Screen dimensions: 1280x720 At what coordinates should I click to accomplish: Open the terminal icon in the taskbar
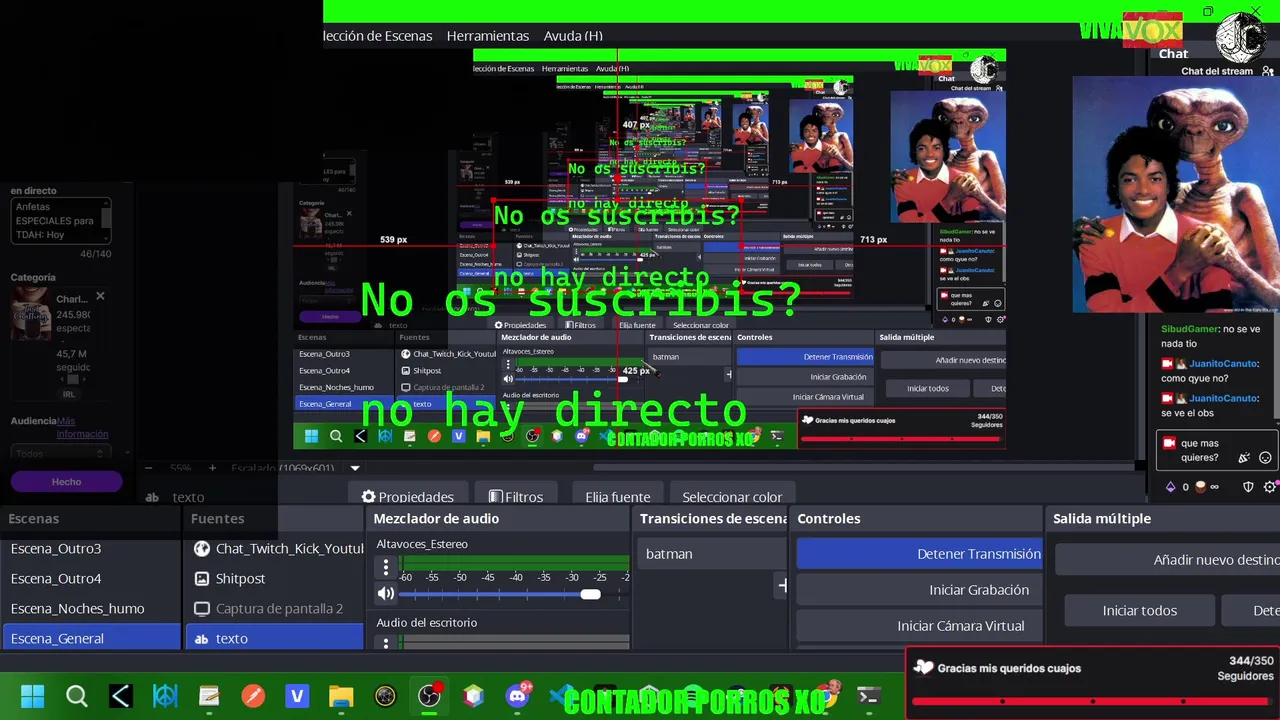pos(868,696)
